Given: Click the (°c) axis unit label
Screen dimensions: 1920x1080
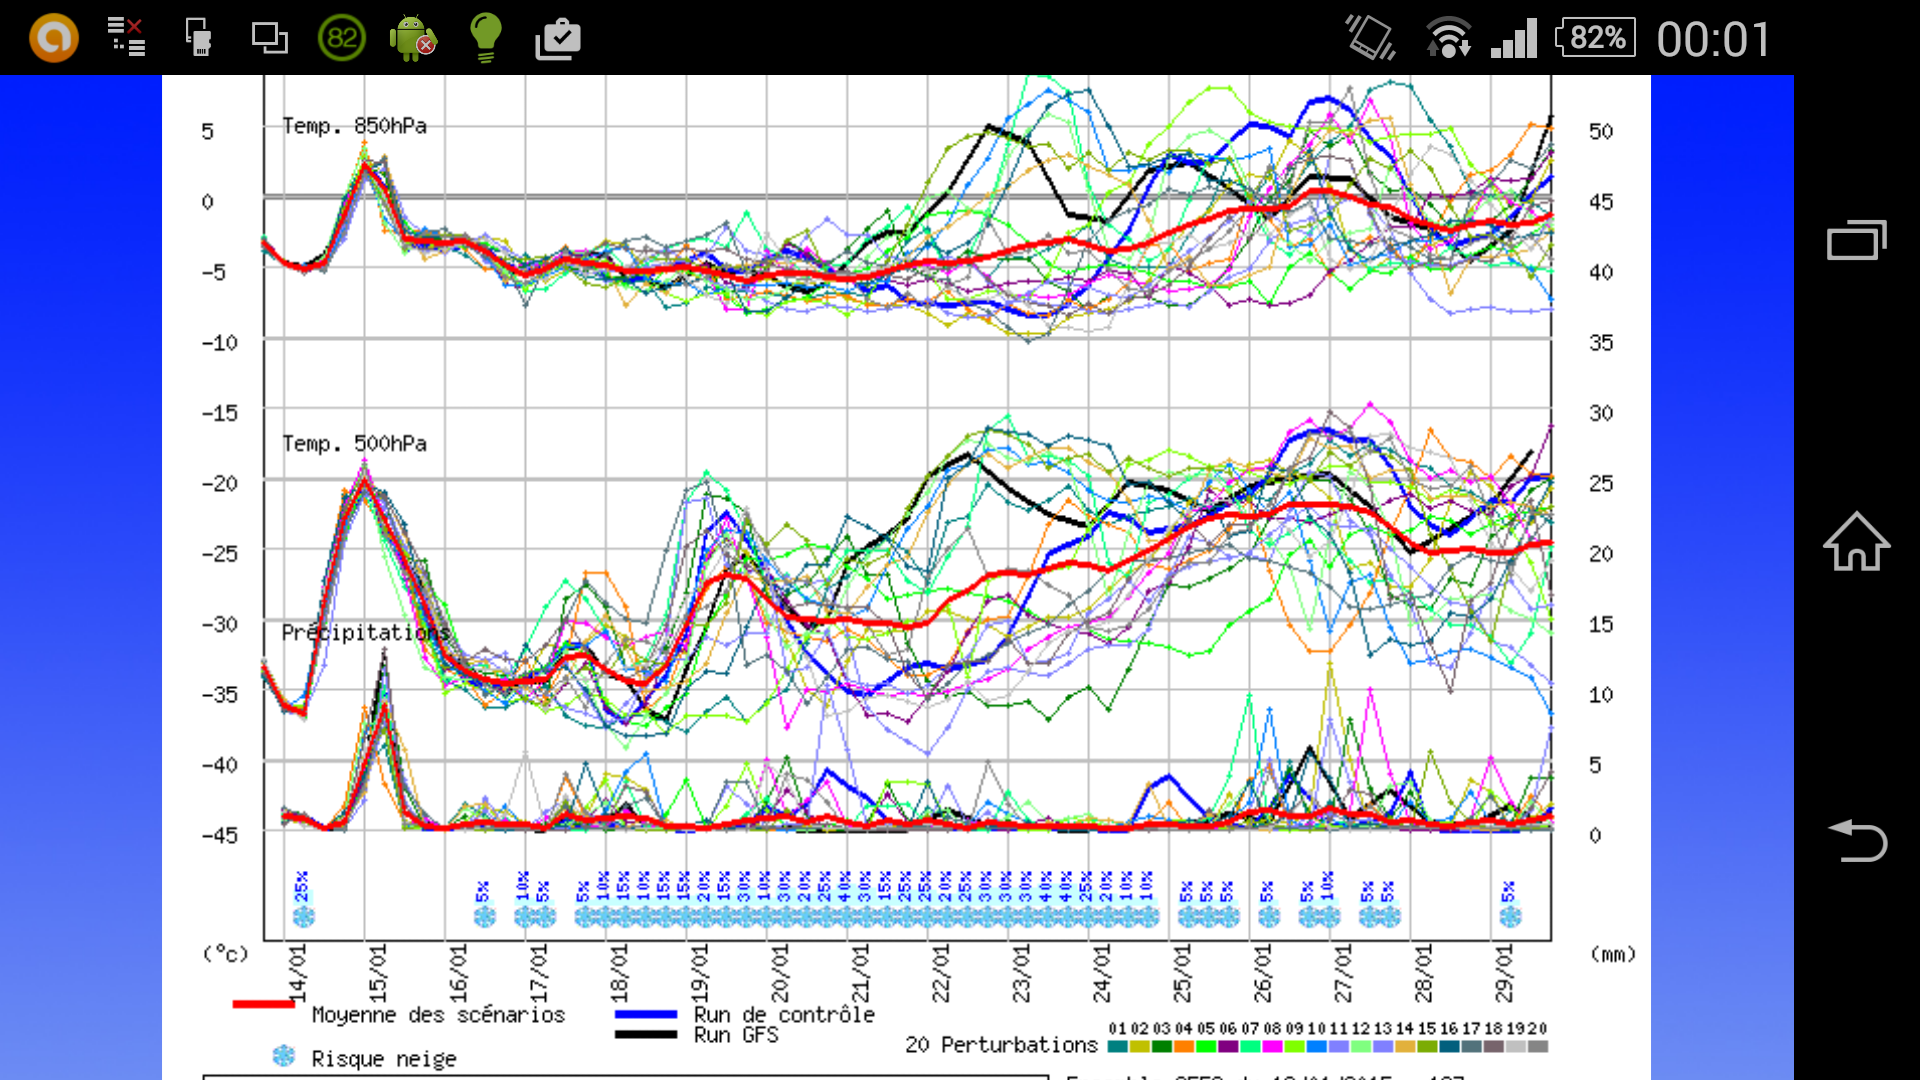Looking at the screenshot, I should (x=226, y=954).
